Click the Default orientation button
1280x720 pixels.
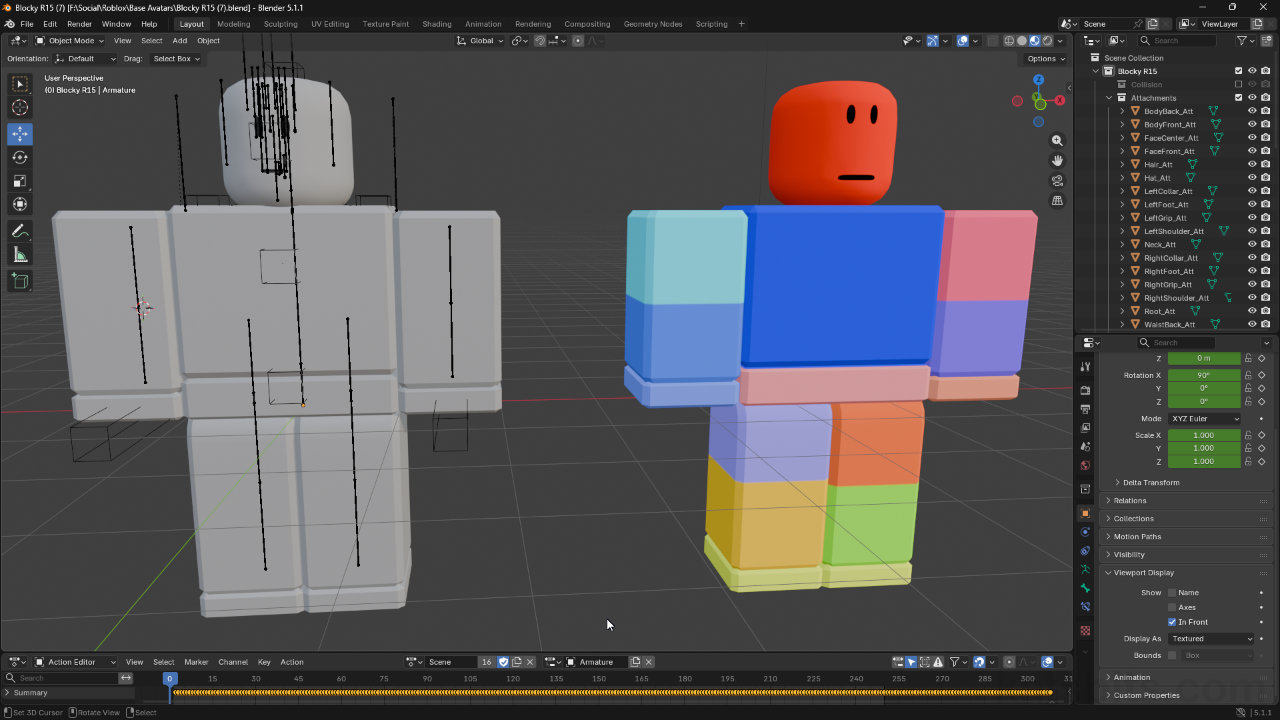pos(85,59)
